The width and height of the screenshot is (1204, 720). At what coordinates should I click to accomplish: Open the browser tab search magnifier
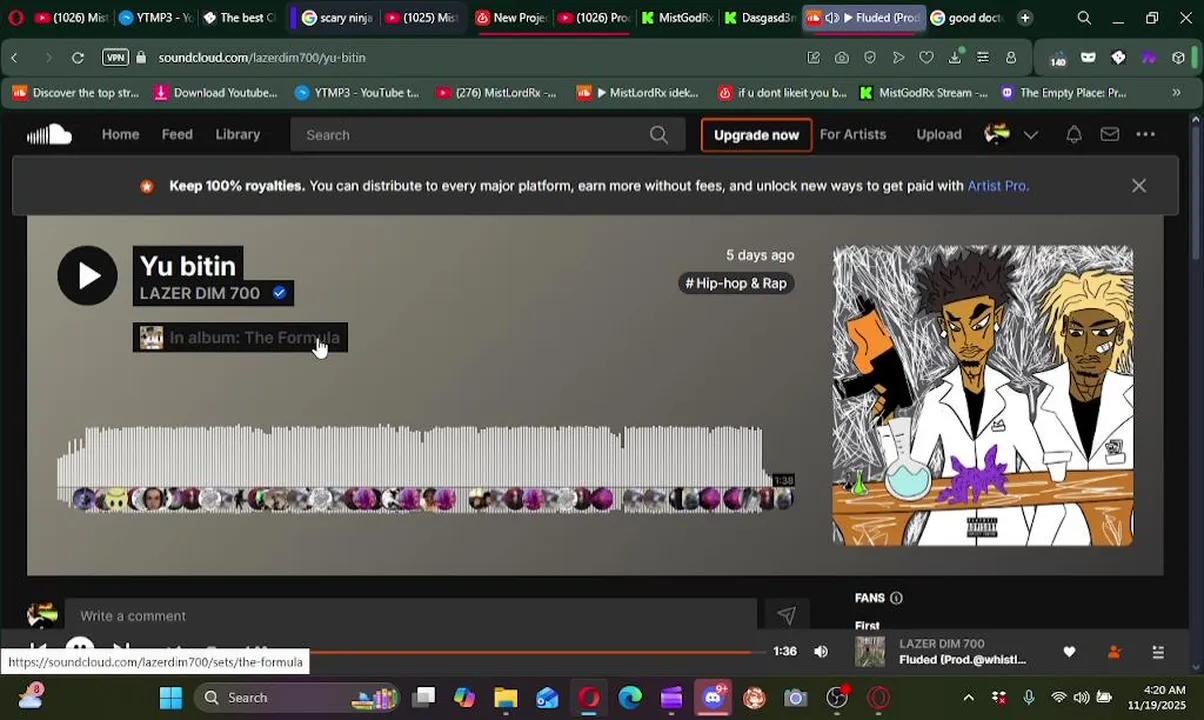coord(1084,18)
